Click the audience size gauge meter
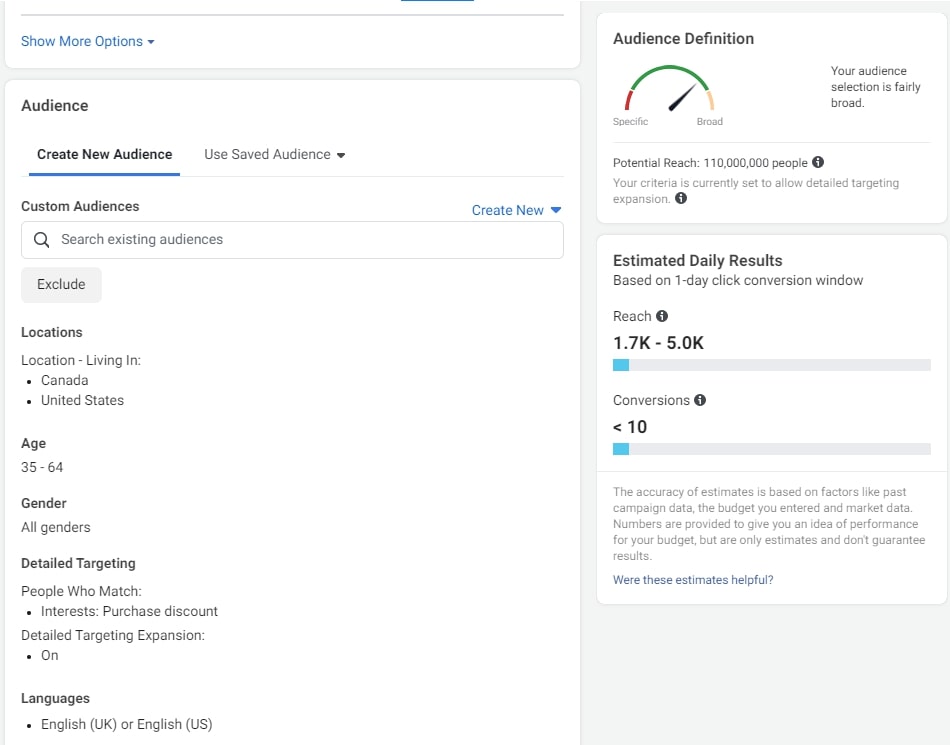Viewport: 950px width, 745px height. [670, 91]
